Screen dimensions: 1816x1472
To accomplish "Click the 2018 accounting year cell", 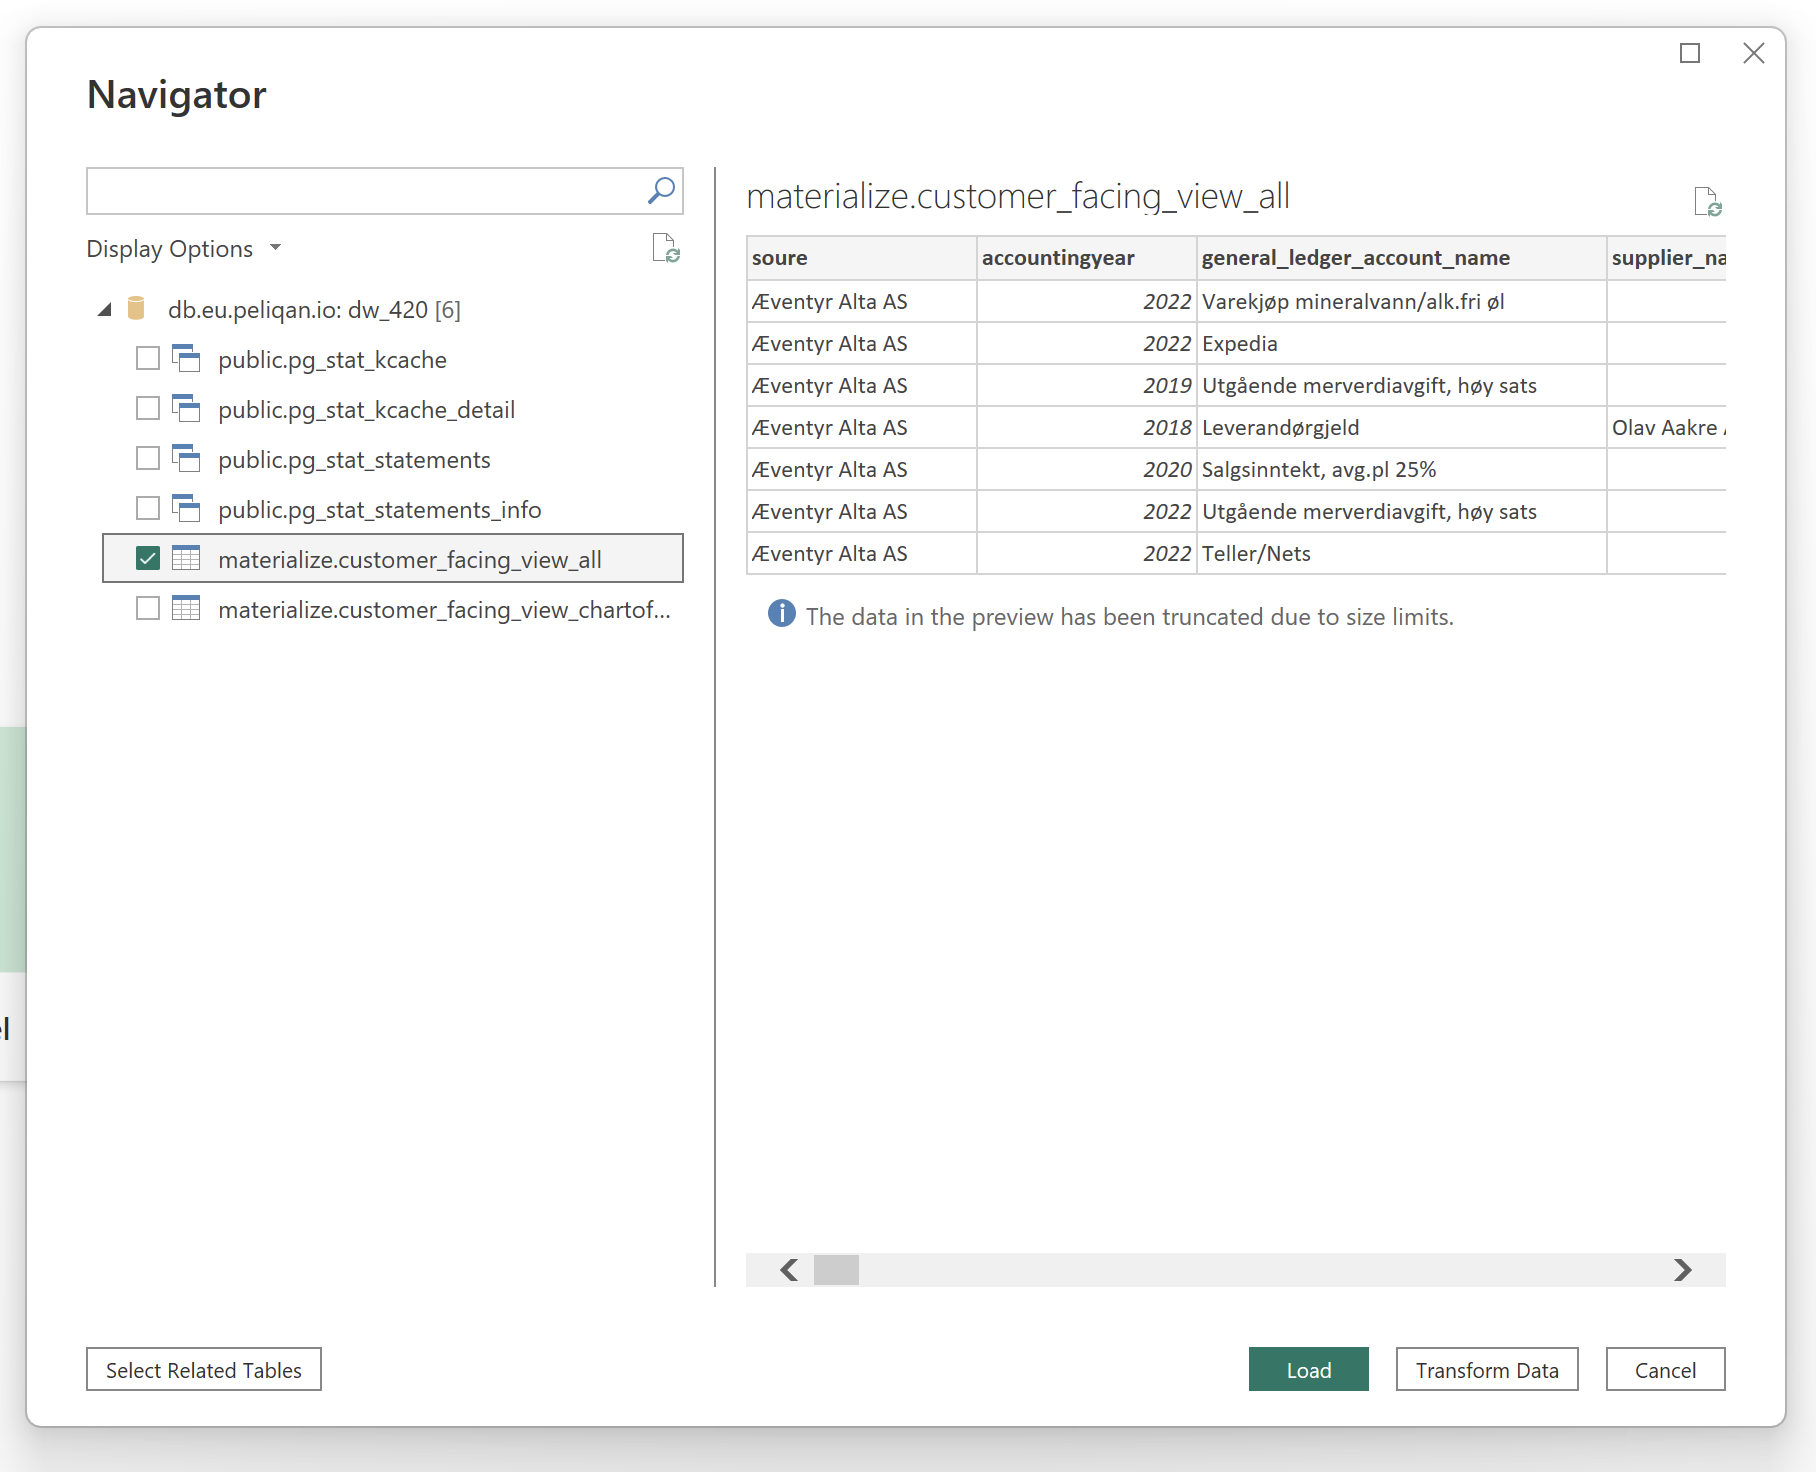I will point(1086,427).
